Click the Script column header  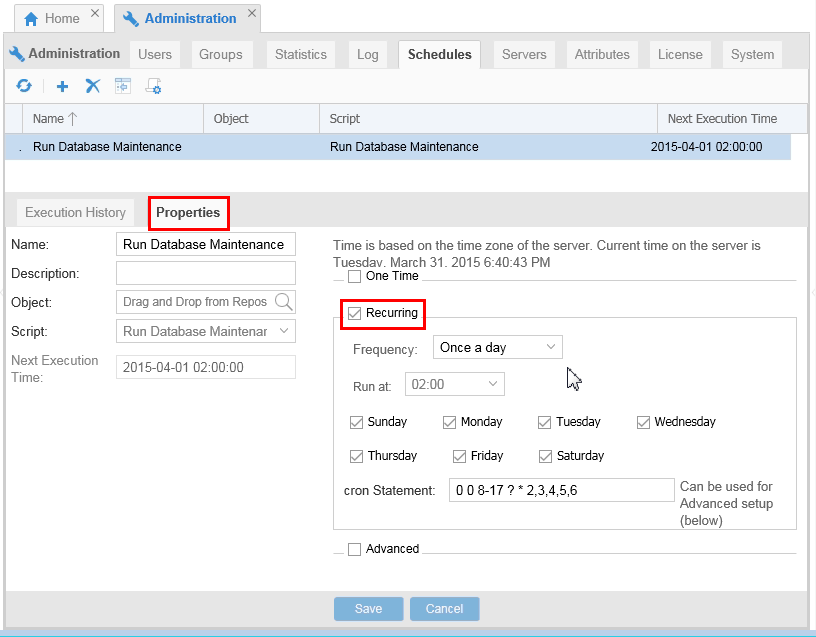point(488,119)
